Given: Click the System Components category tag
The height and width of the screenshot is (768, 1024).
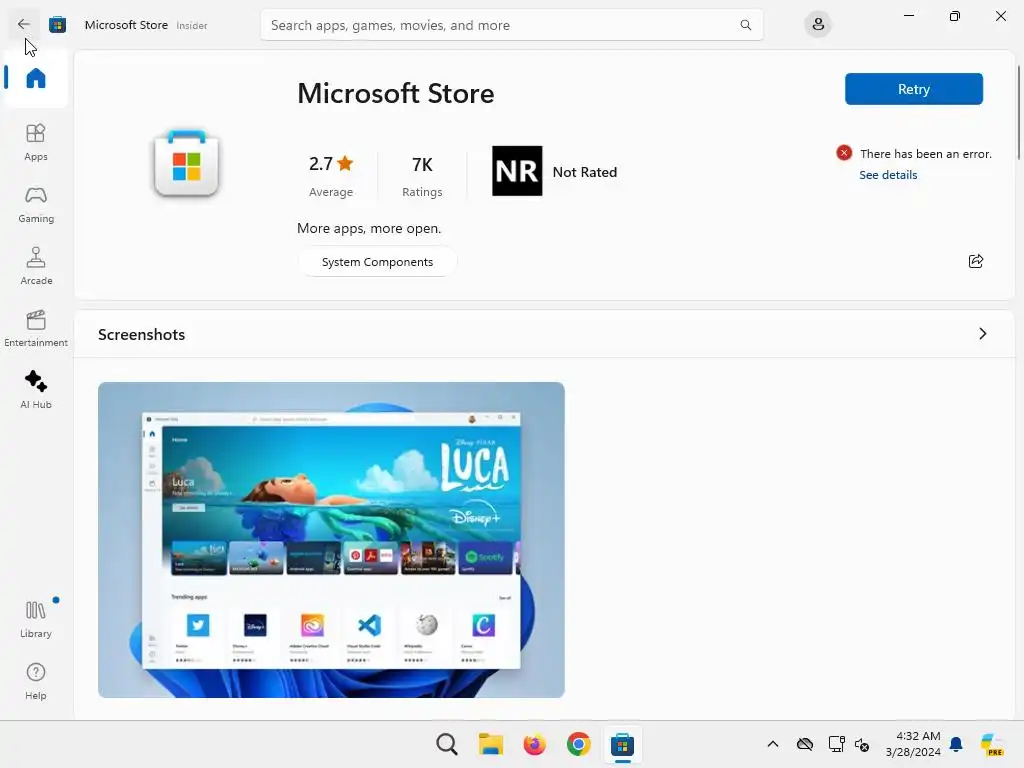Looking at the screenshot, I should tap(377, 262).
